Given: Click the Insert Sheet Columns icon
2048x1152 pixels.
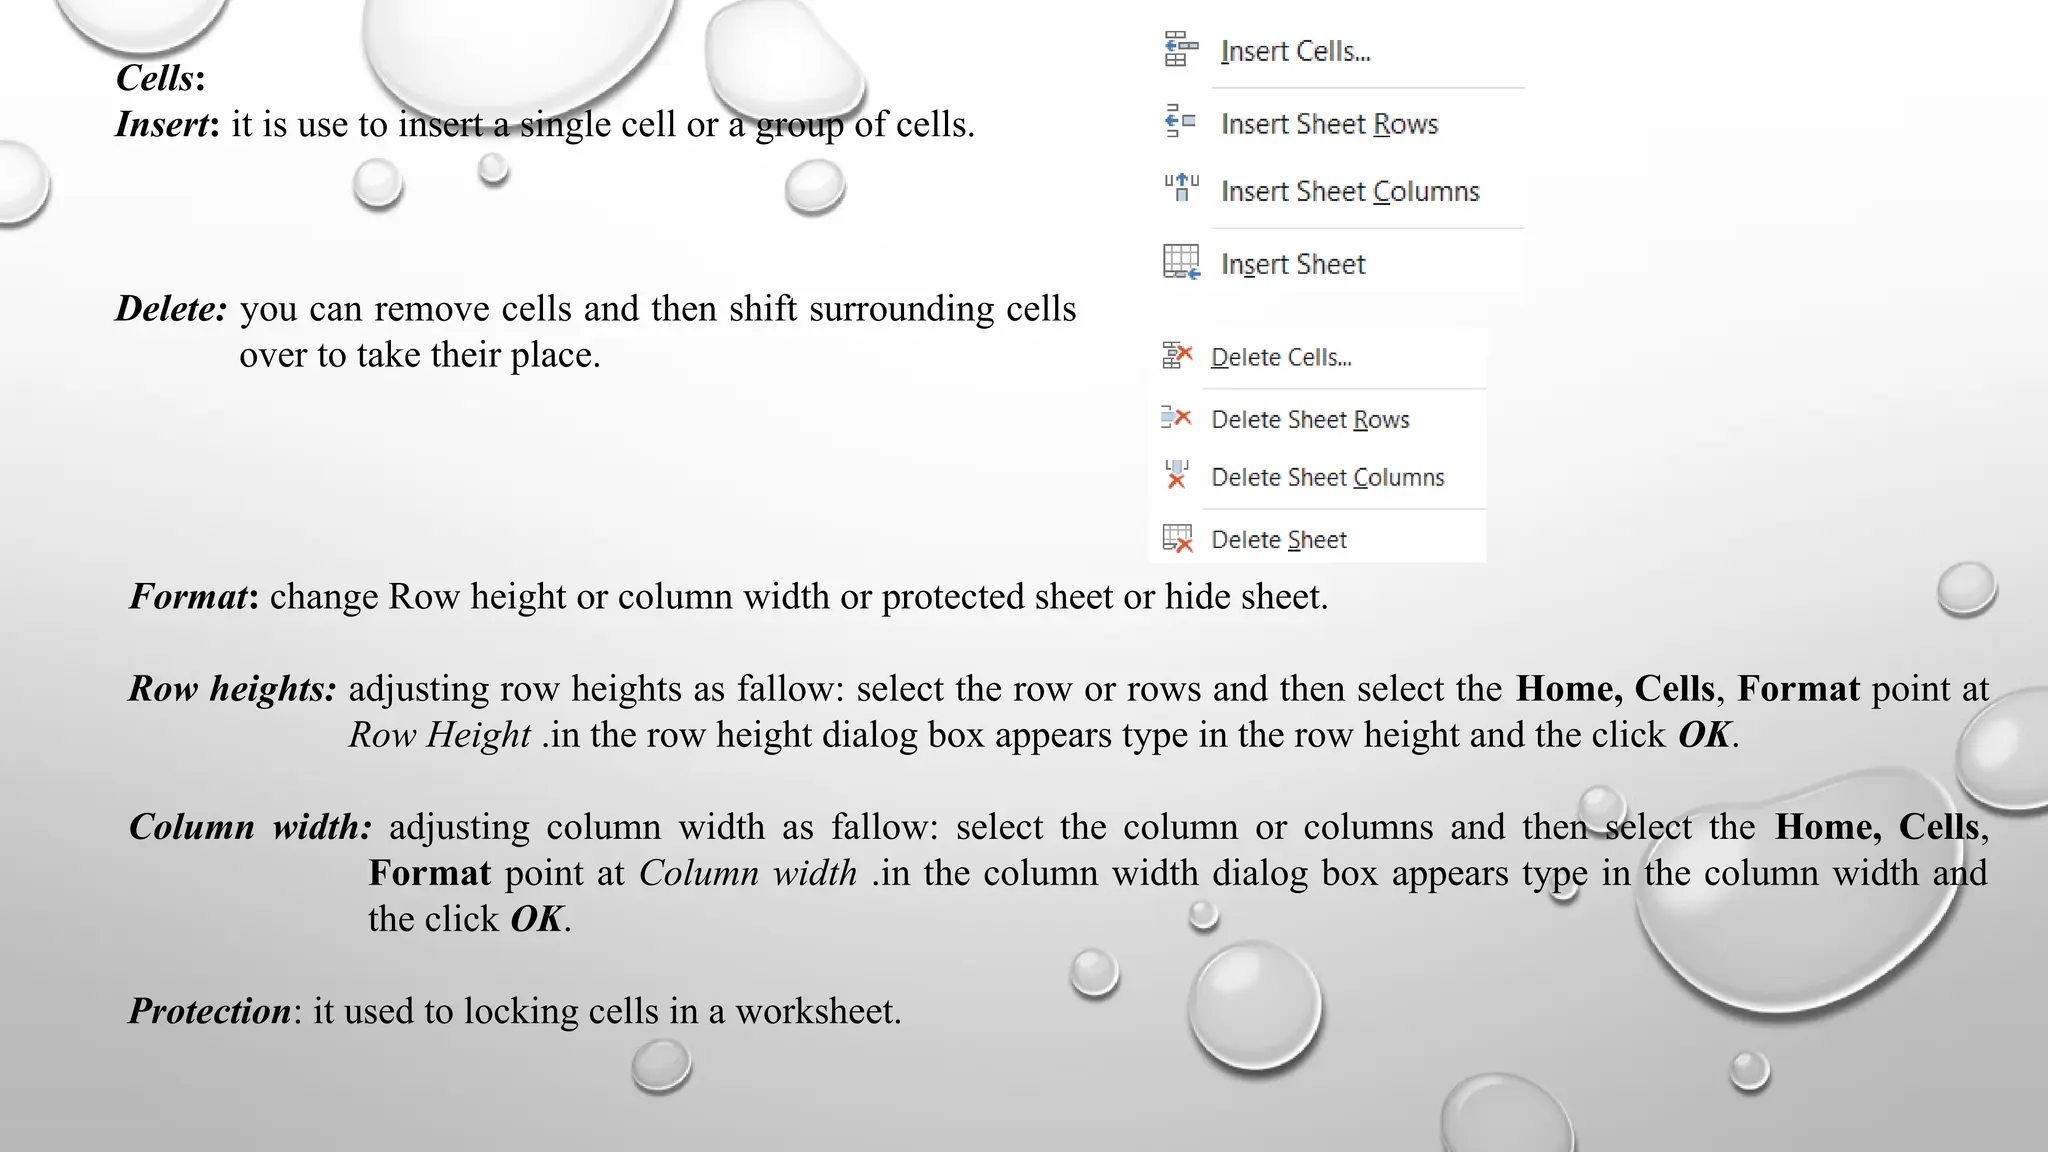Looking at the screenshot, I should tap(1181, 187).
